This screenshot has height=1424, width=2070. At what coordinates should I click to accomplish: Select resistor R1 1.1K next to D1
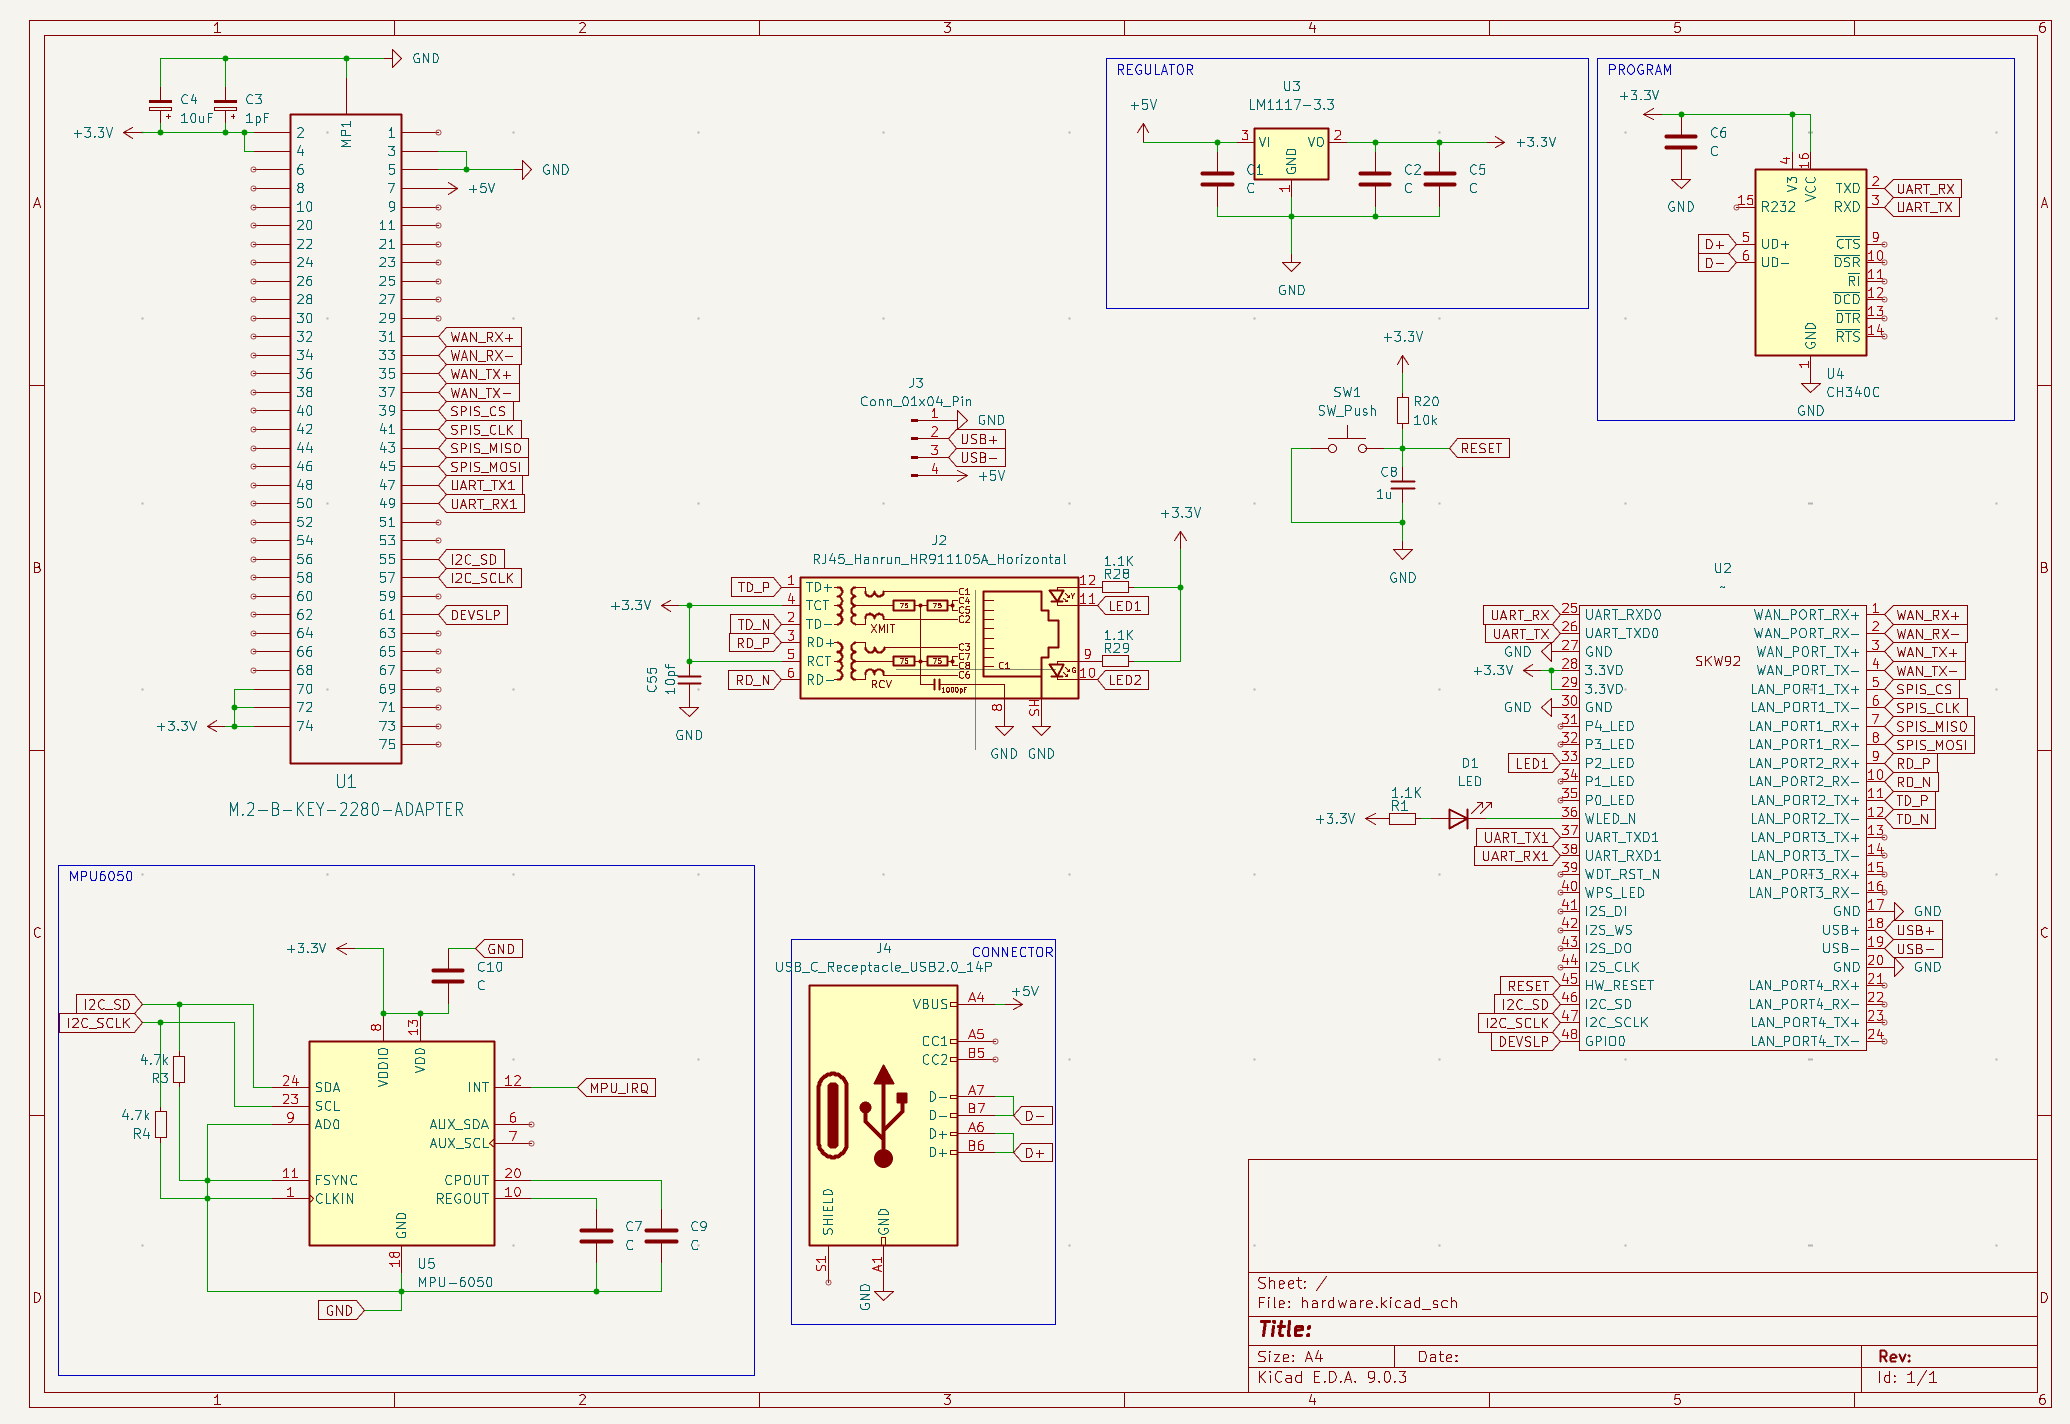point(1403,819)
